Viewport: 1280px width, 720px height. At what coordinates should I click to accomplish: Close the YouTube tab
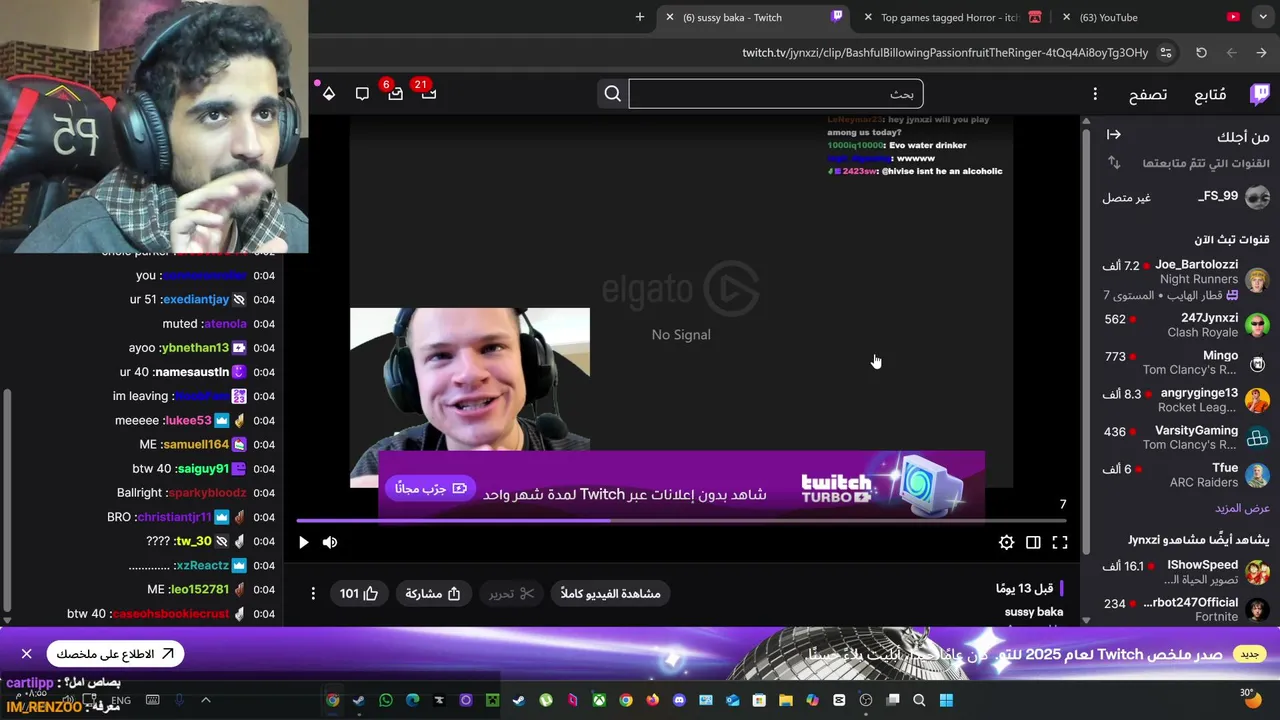[1067, 17]
